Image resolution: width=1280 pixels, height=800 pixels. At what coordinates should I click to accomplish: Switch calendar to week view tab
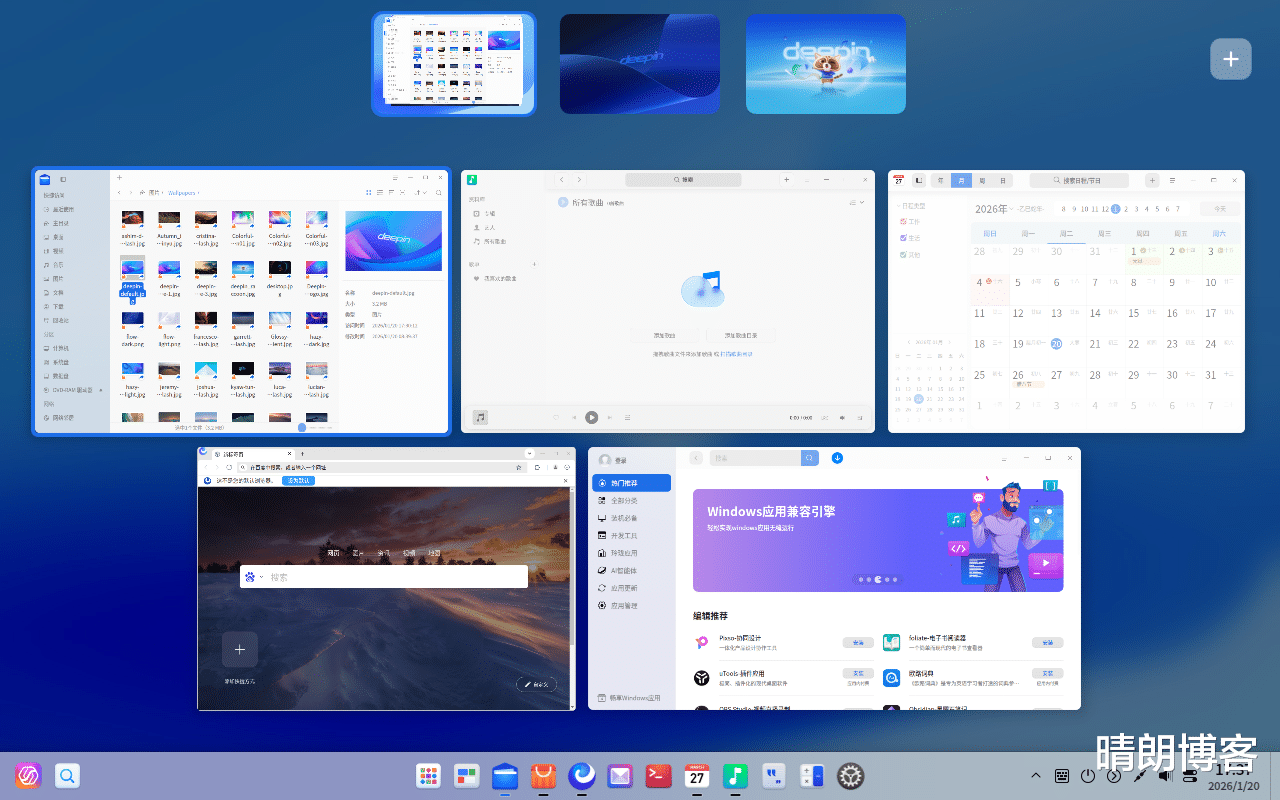pyautogui.click(x=982, y=180)
